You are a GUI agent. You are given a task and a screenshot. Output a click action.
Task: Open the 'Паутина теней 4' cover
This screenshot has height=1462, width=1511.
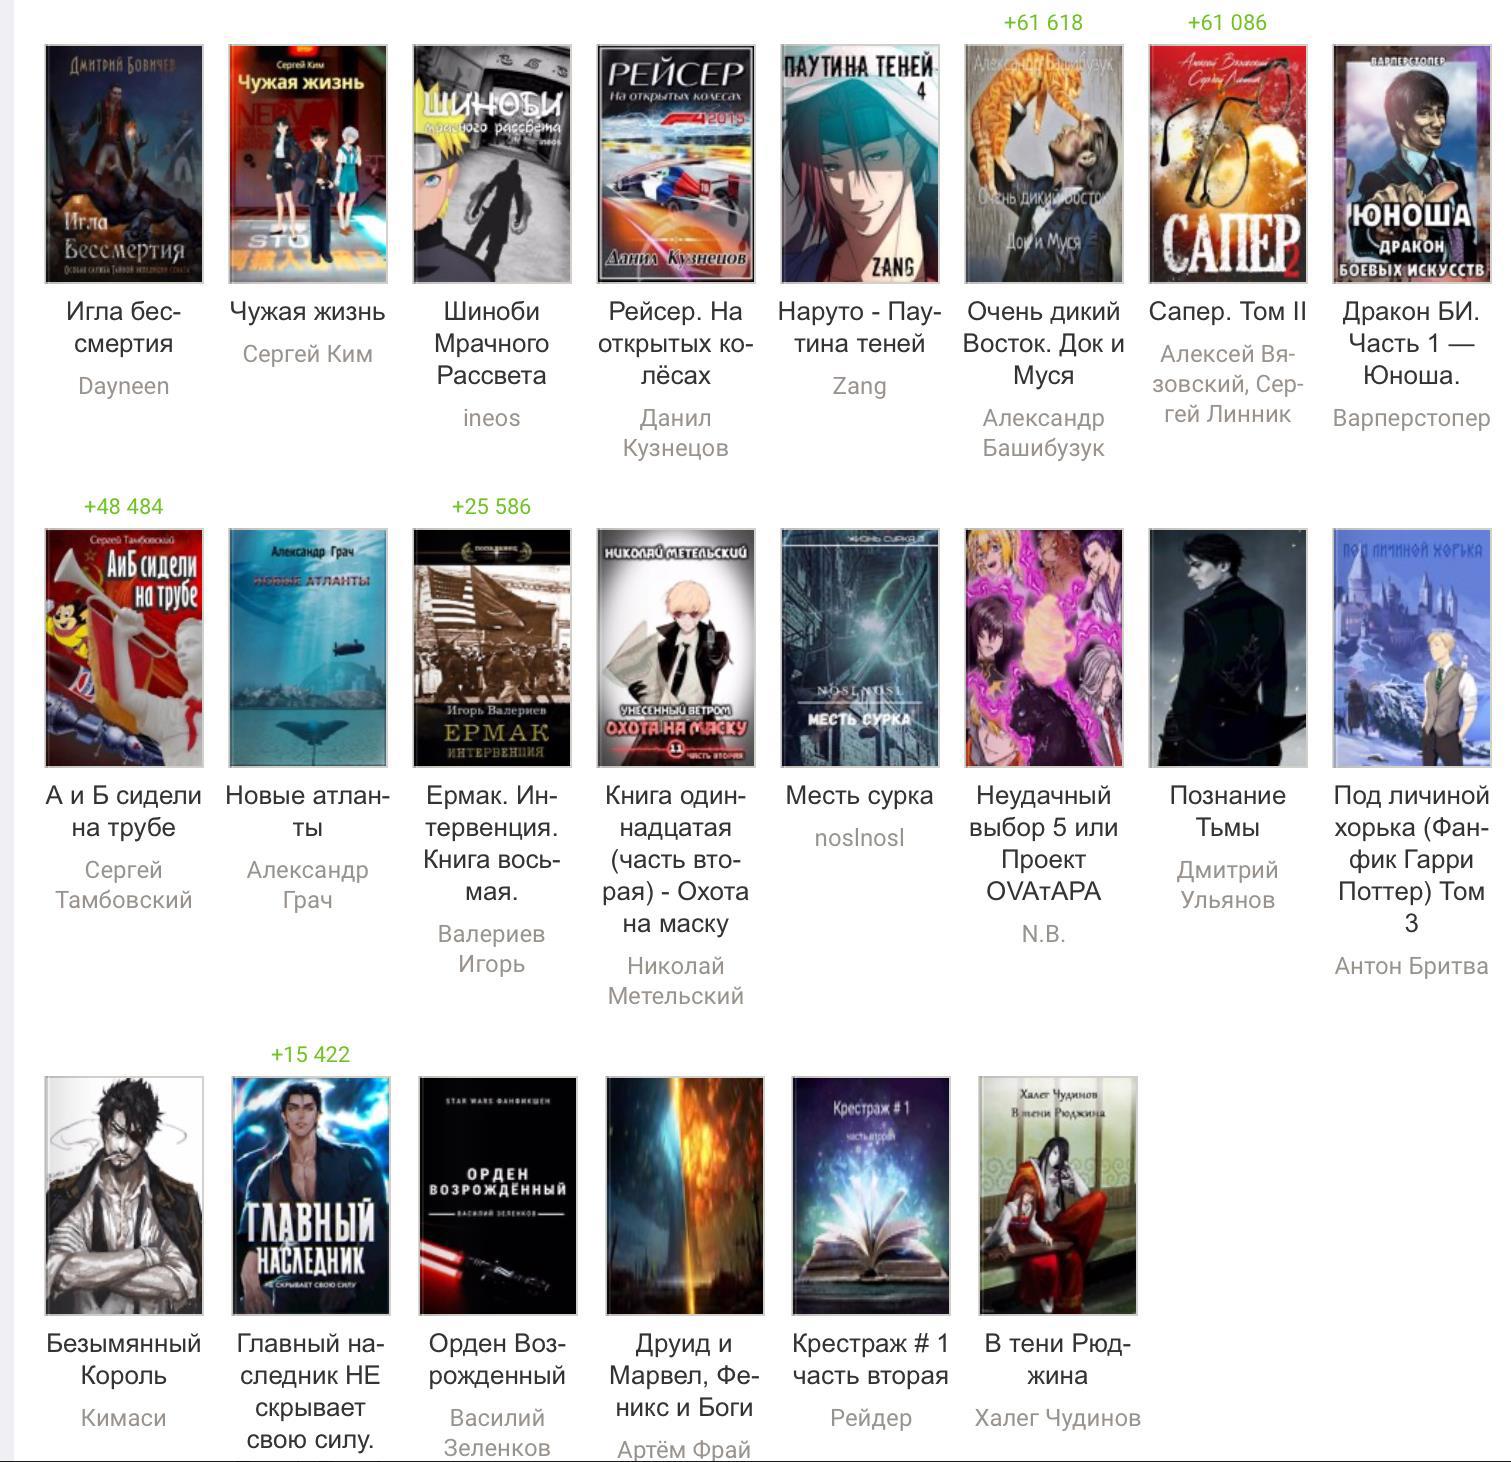tap(860, 164)
